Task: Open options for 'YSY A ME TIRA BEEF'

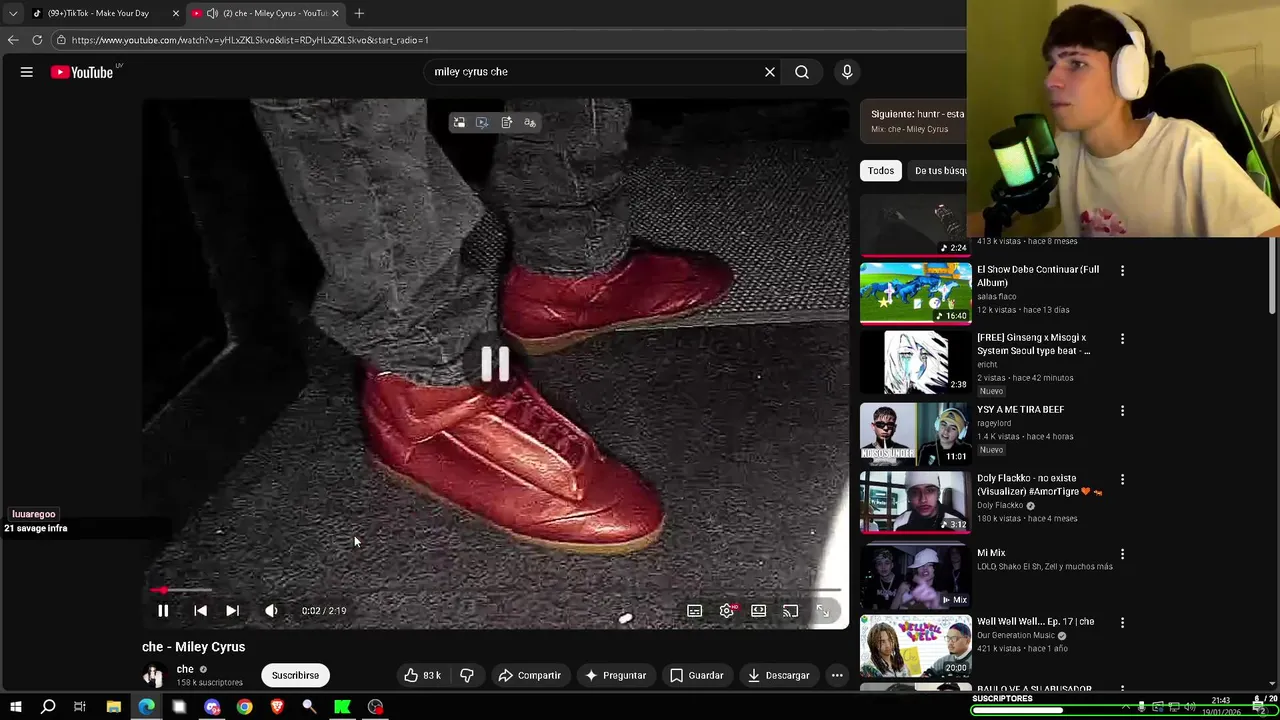Action: coord(1122,411)
